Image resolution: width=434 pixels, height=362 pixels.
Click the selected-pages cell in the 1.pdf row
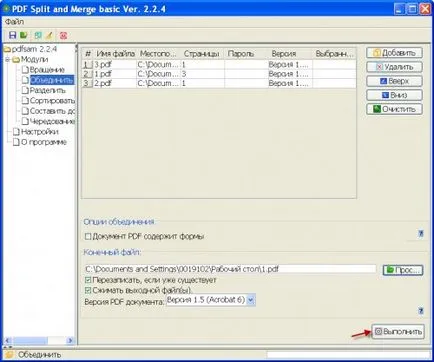[334, 74]
